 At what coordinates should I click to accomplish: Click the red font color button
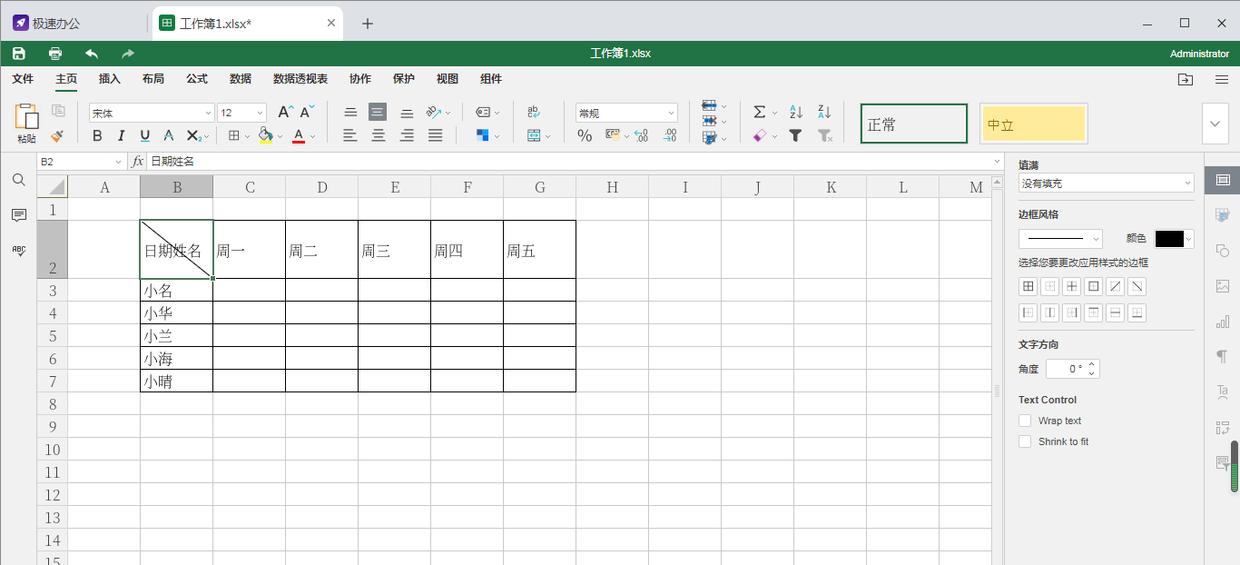click(298, 135)
